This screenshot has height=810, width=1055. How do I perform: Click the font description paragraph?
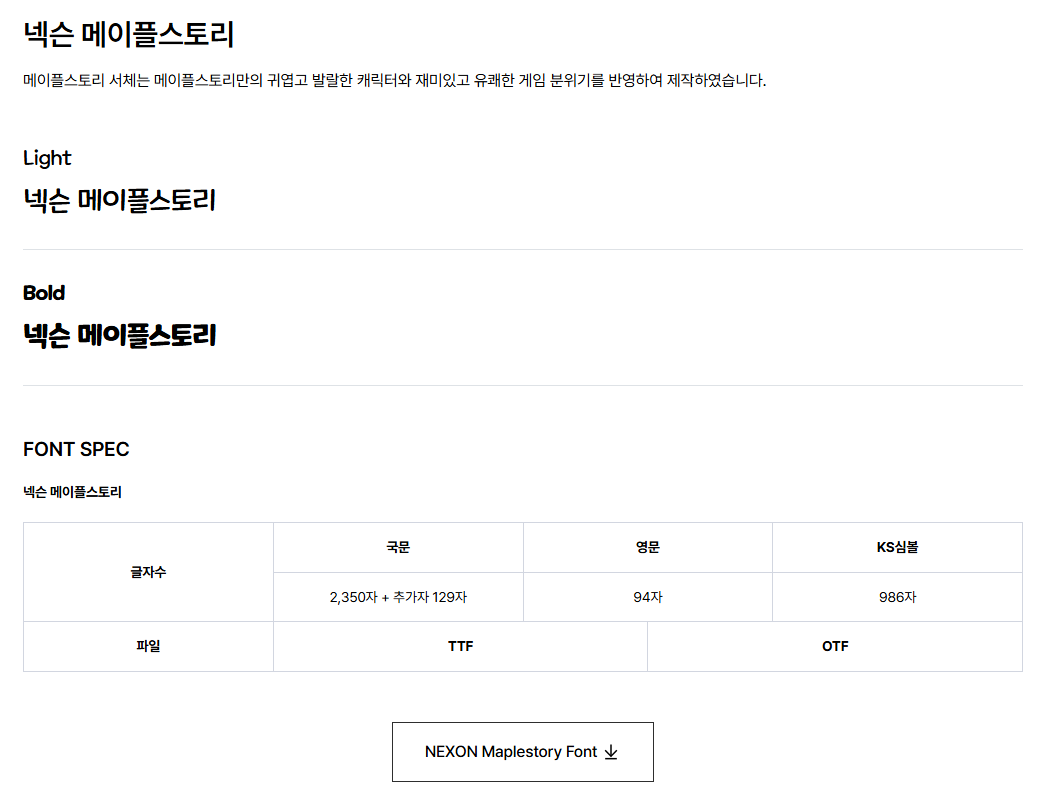[394, 80]
